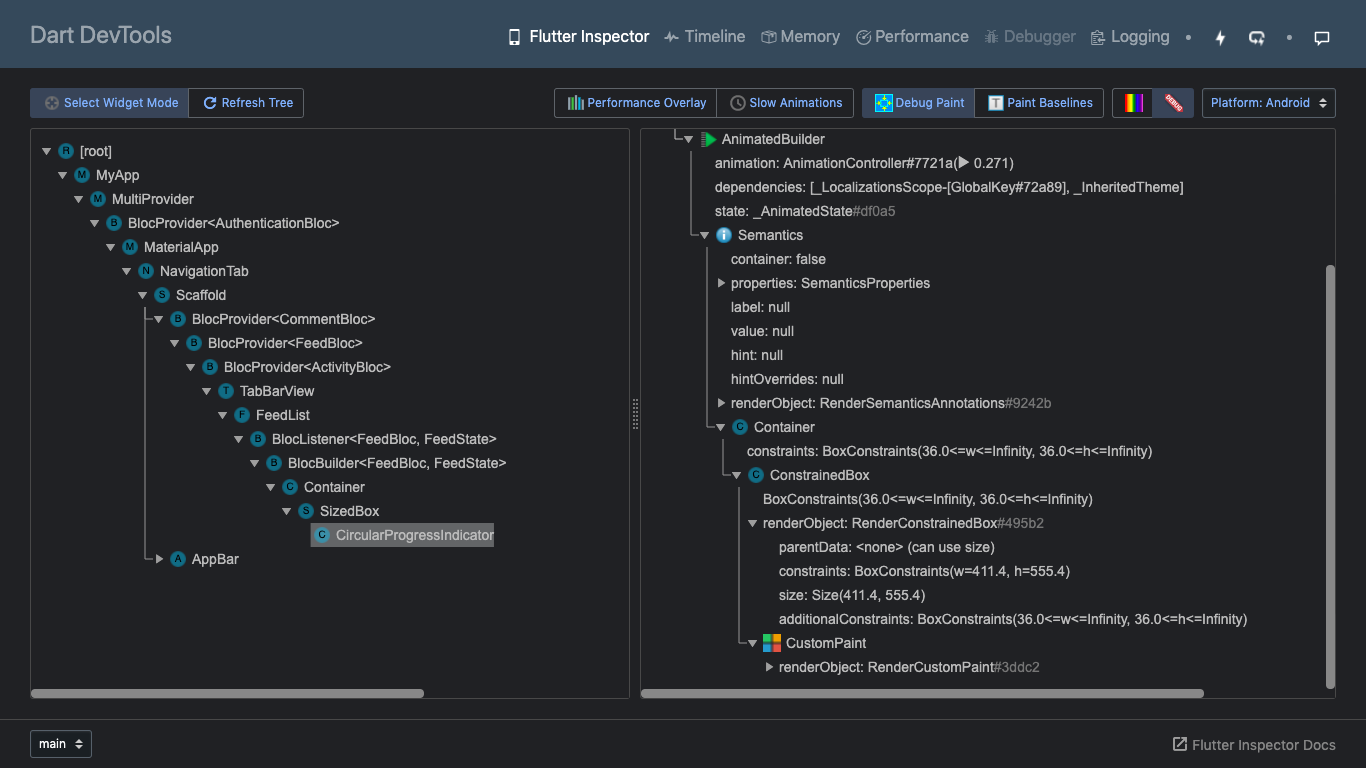Toggle the Repaint Rainbow swatch
This screenshot has width=1366, height=768.
1132,102
